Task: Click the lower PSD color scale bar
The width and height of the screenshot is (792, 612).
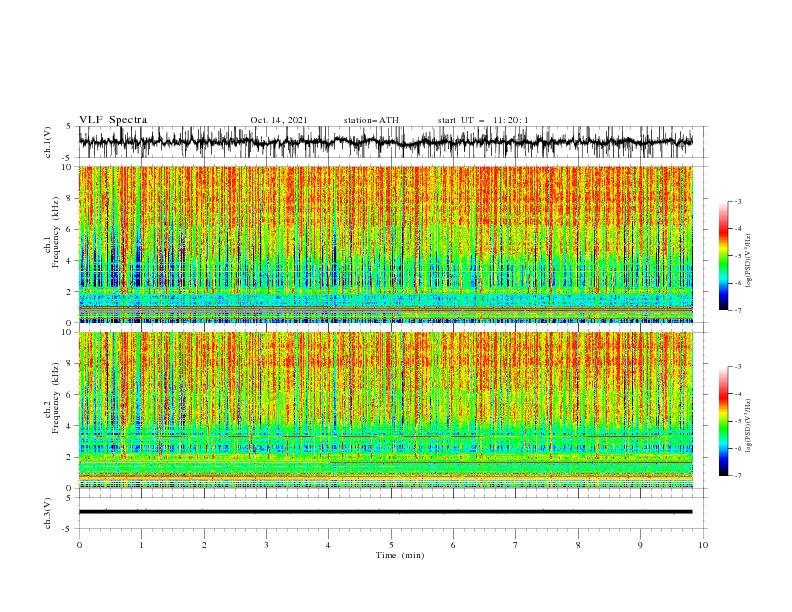Action: [724, 421]
